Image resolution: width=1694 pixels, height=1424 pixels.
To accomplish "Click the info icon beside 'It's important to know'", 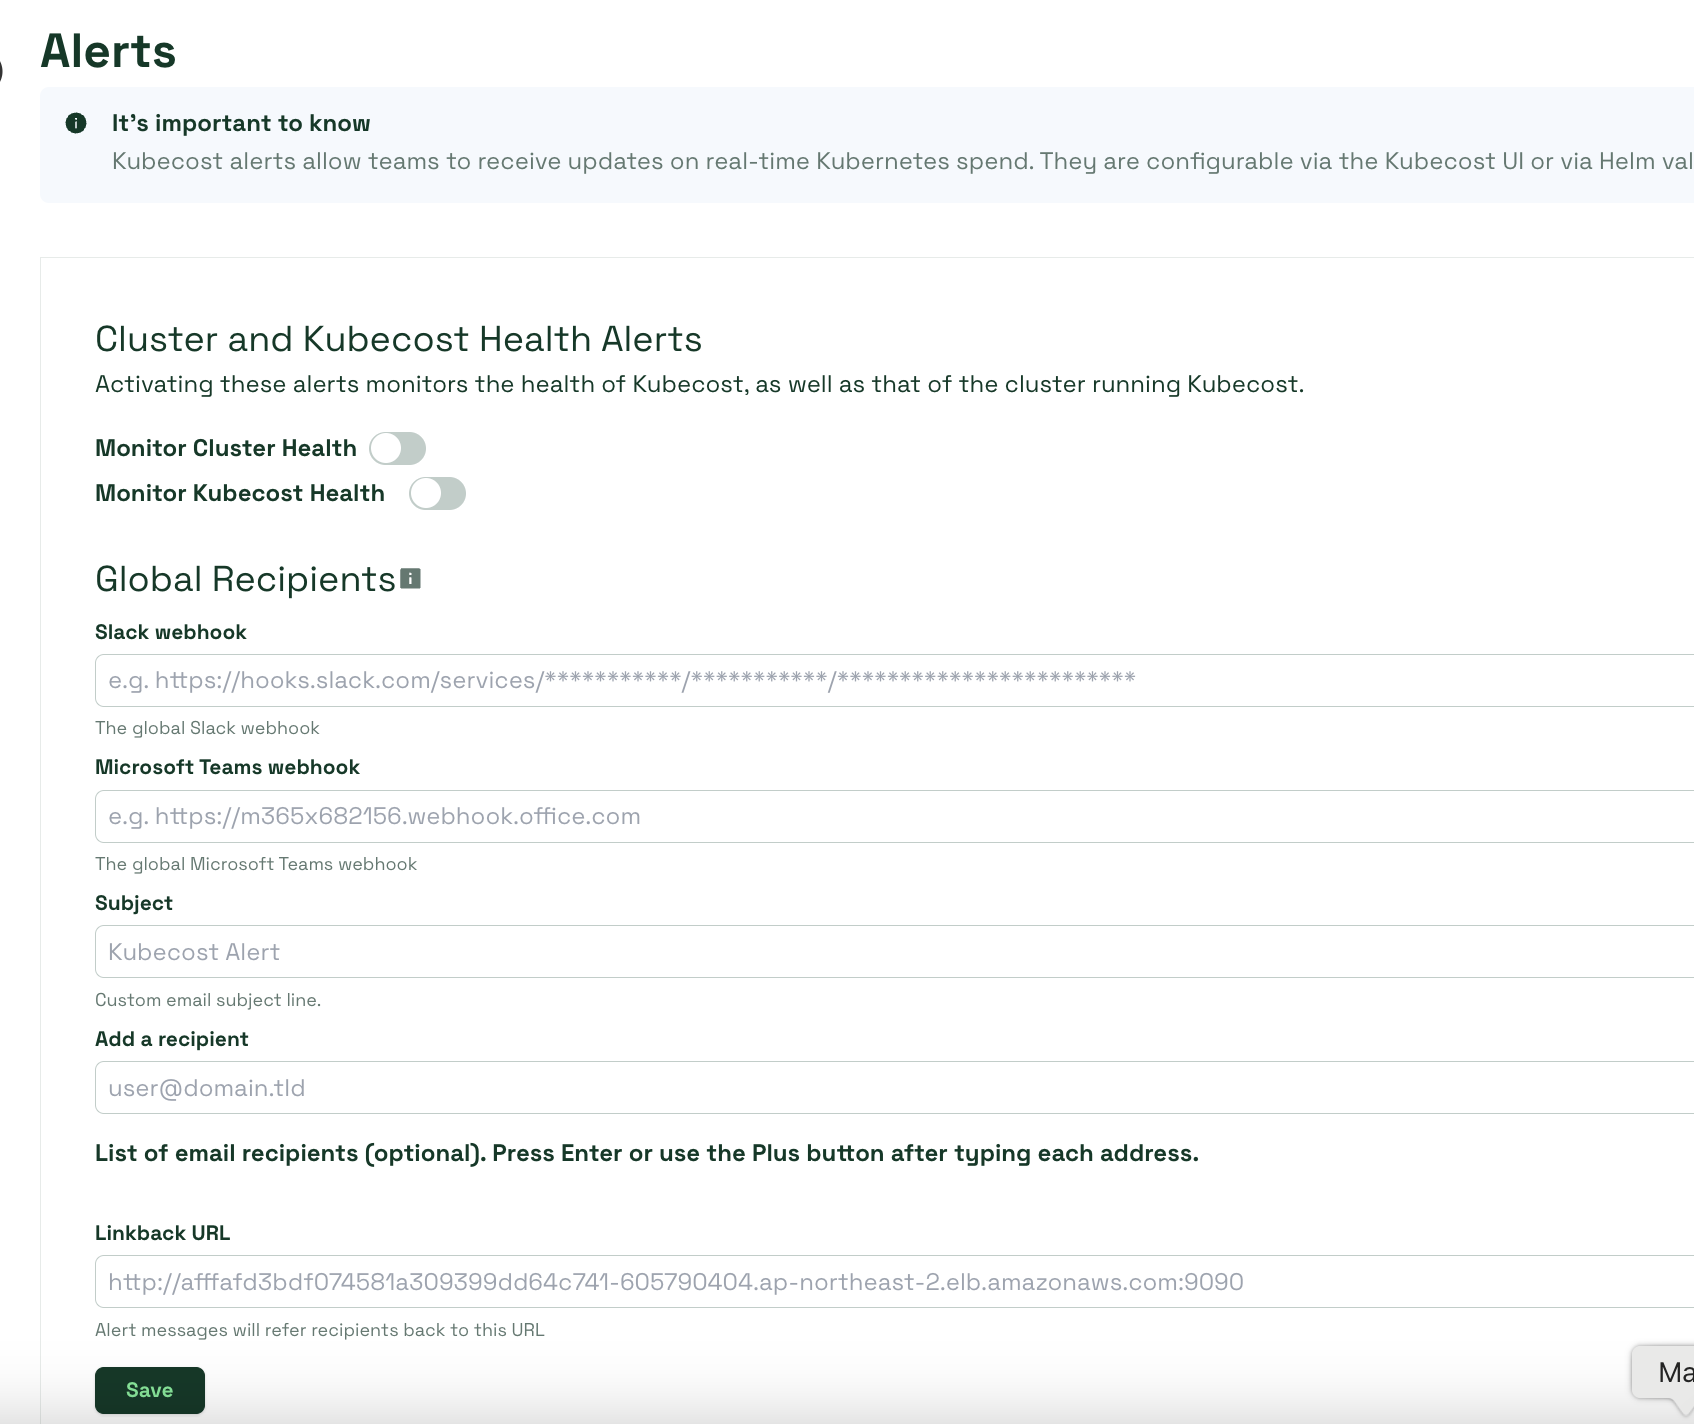I will pos(76,123).
